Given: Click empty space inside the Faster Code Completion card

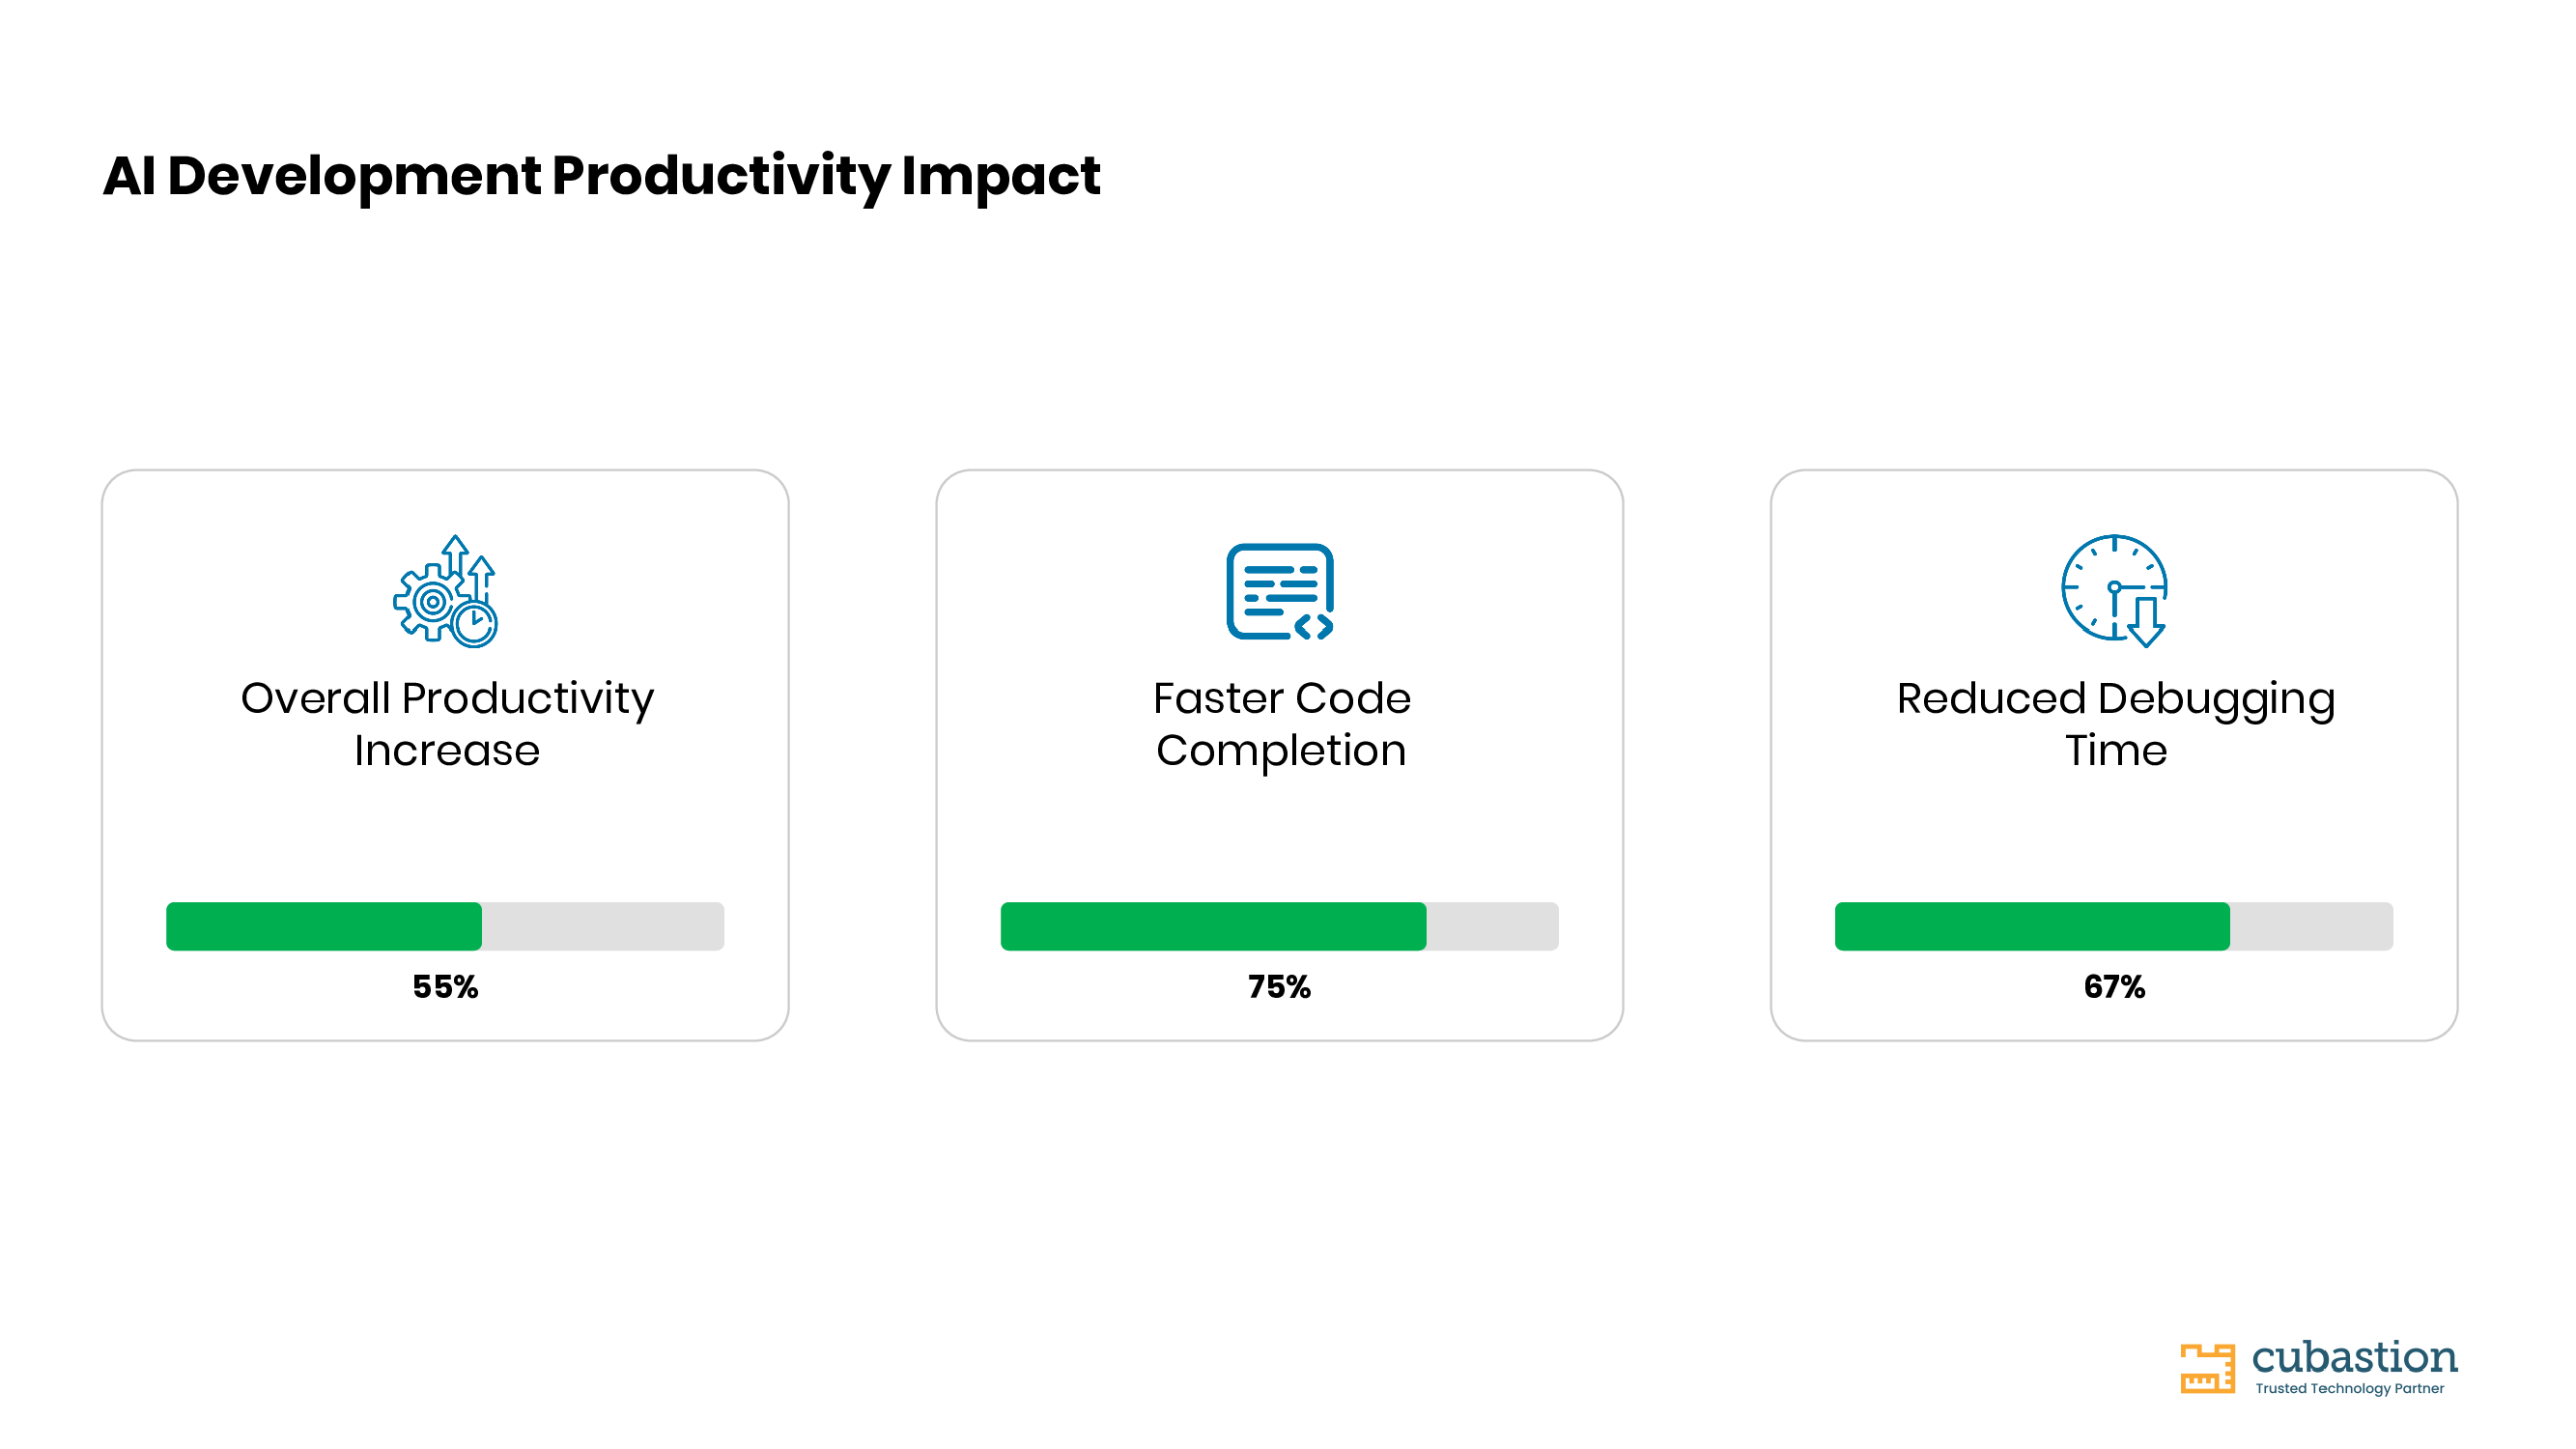Looking at the screenshot, I should (1280, 835).
